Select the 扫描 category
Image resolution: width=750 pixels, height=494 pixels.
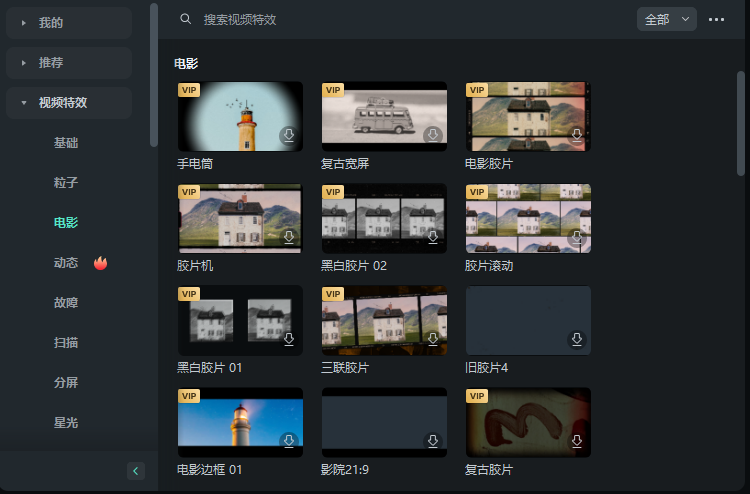coord(66,342)
